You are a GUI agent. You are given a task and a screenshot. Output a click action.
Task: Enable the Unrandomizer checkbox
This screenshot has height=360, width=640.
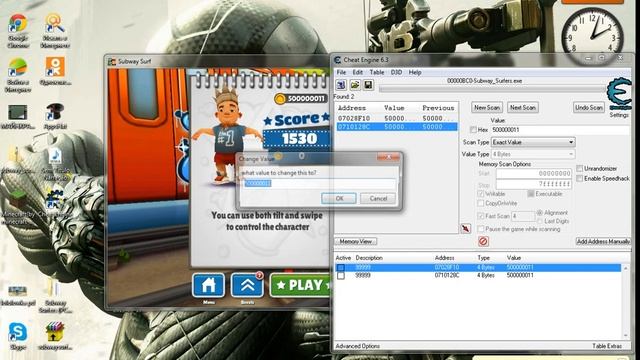click(x=580, y=169)
